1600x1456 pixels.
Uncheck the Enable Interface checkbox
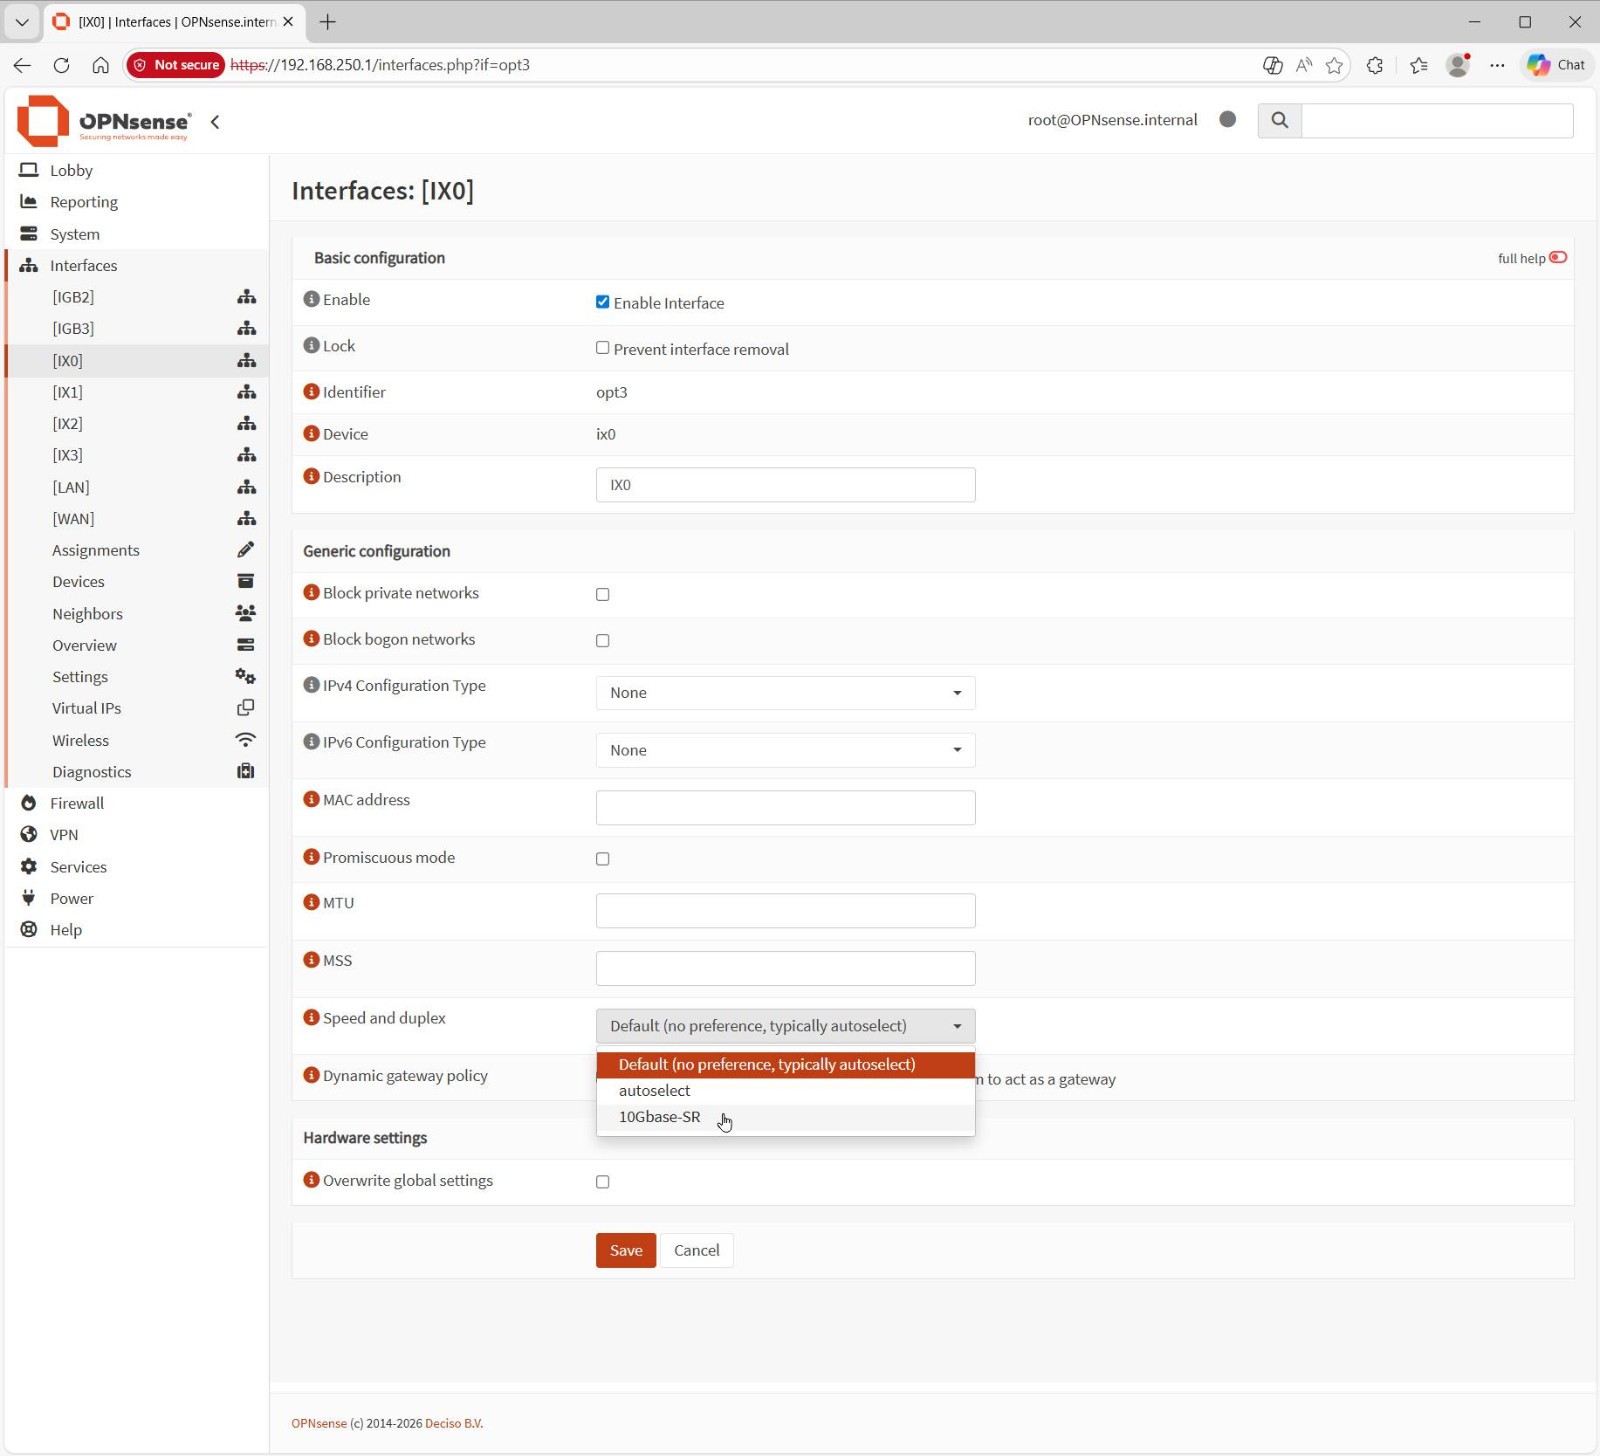click(x=602, y=302)
